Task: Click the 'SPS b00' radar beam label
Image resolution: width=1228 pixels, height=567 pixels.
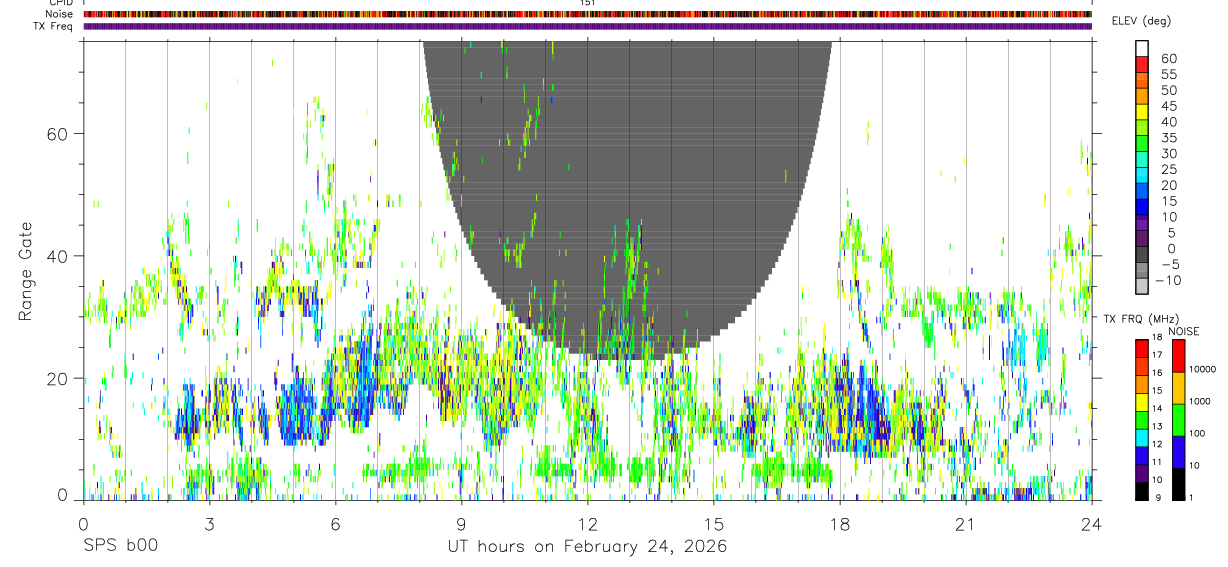Action: (x=120, y=546)
